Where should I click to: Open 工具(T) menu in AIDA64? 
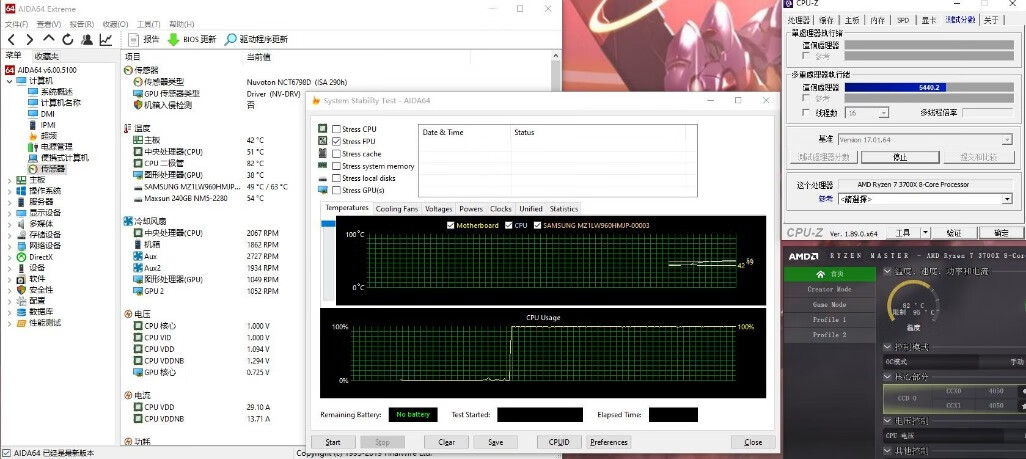click(149, 24)
